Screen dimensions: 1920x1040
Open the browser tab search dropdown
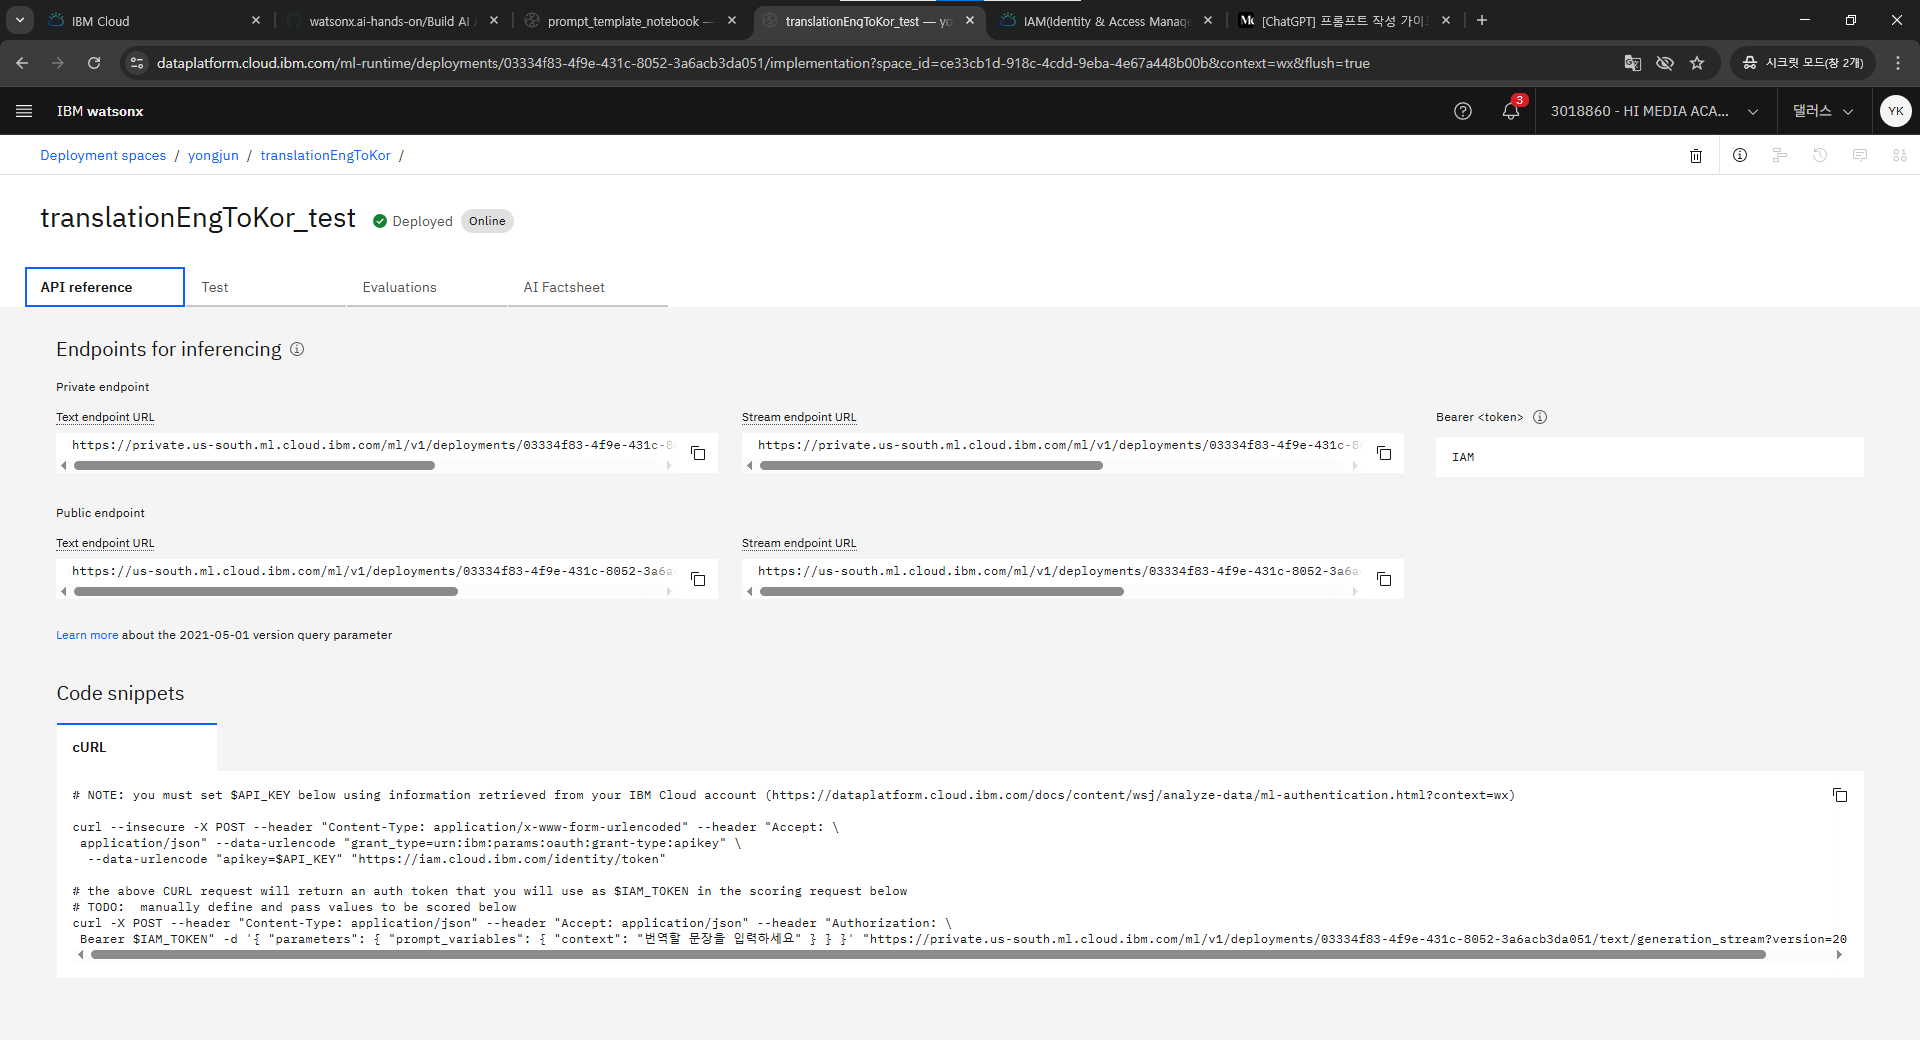coord(20,20)
